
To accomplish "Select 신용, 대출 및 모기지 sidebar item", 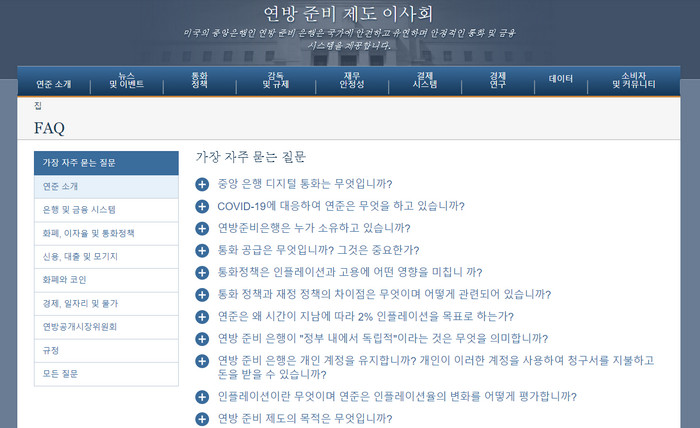I will pos(106,257).
